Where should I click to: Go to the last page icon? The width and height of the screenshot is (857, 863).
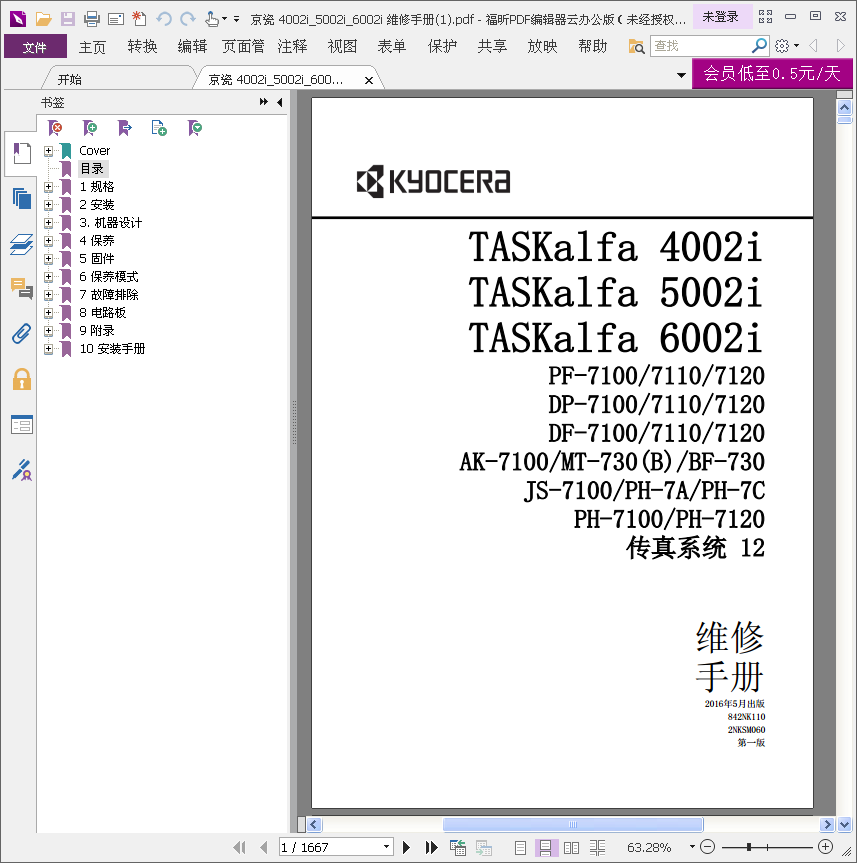pyautogui.click(x=431, y=847)
